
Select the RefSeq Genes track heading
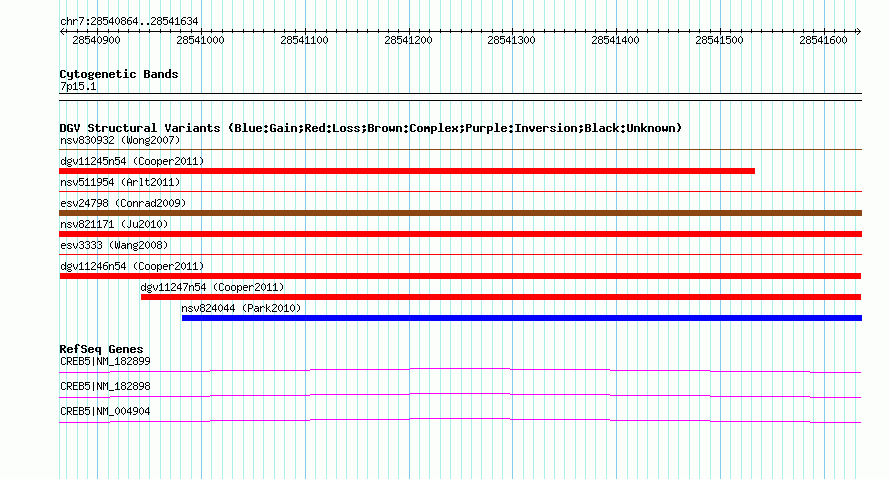(x=101, y=349)
